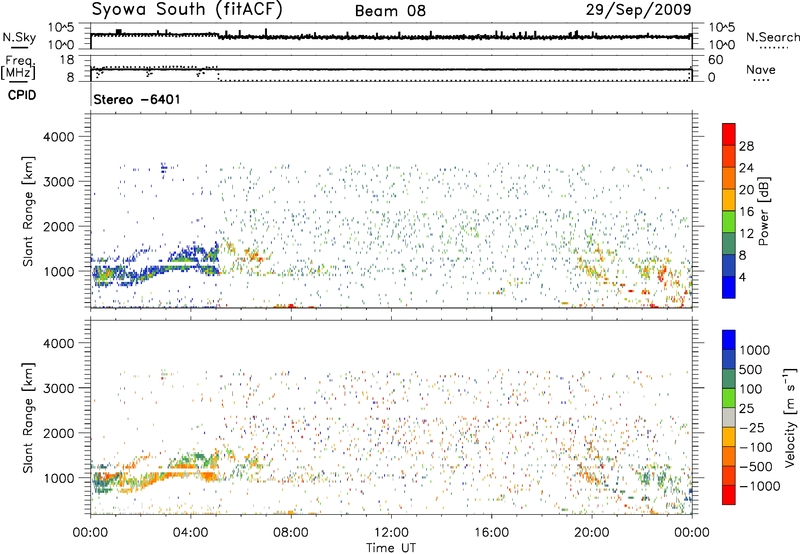The height and width of the screenshot is (554, 800).
Task: Click "4000" tick on power panel range axis
Action: pyautogui.click(x=58, y=137)
